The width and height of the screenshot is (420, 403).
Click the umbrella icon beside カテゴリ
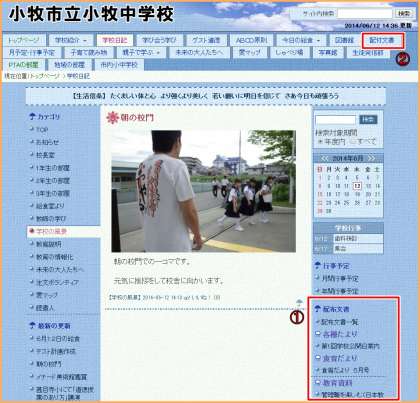click(32, 117)
